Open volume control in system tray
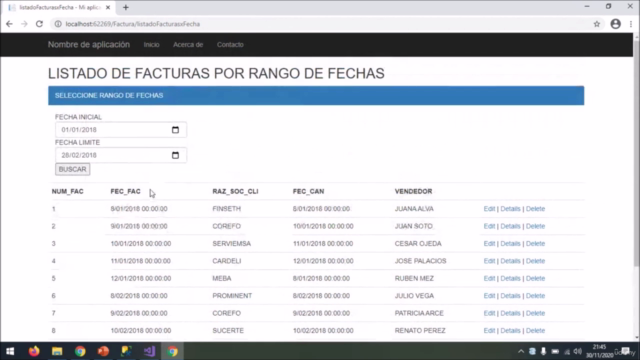 tap(577, 351)
